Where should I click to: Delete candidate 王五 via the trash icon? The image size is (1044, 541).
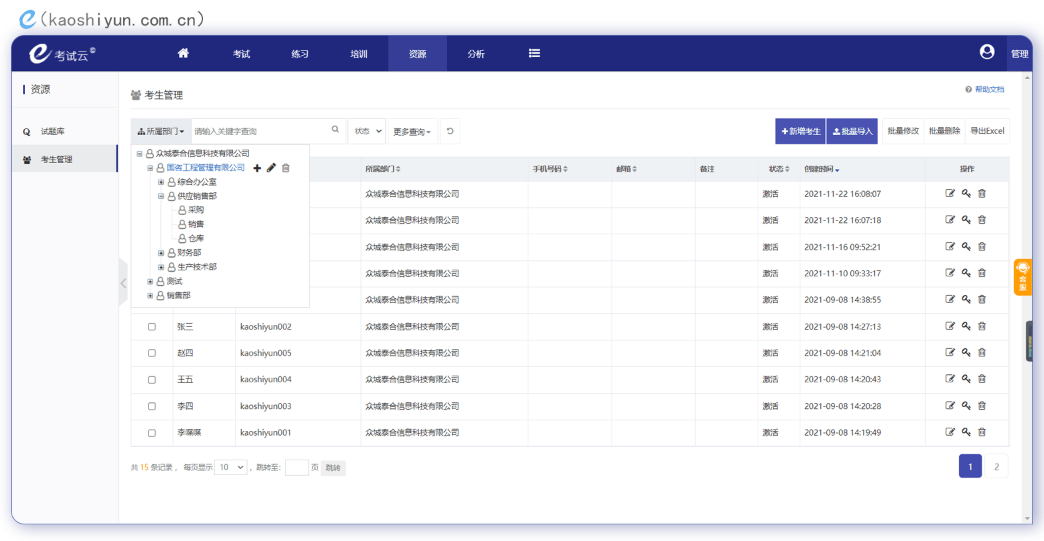[982, 379]
